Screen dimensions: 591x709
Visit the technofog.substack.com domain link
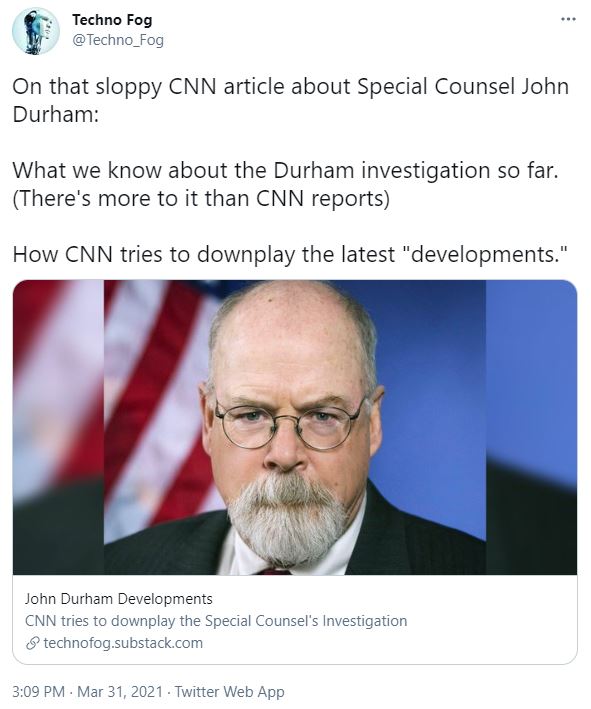pos(123,643)
